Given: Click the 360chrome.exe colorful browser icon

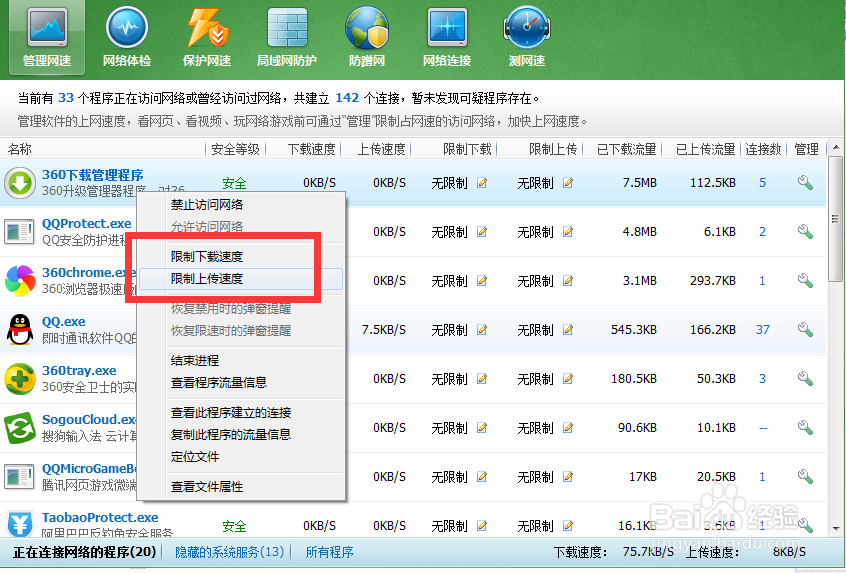Looking at the screenshot, I should pyautogui.click(x=20, y=281).
